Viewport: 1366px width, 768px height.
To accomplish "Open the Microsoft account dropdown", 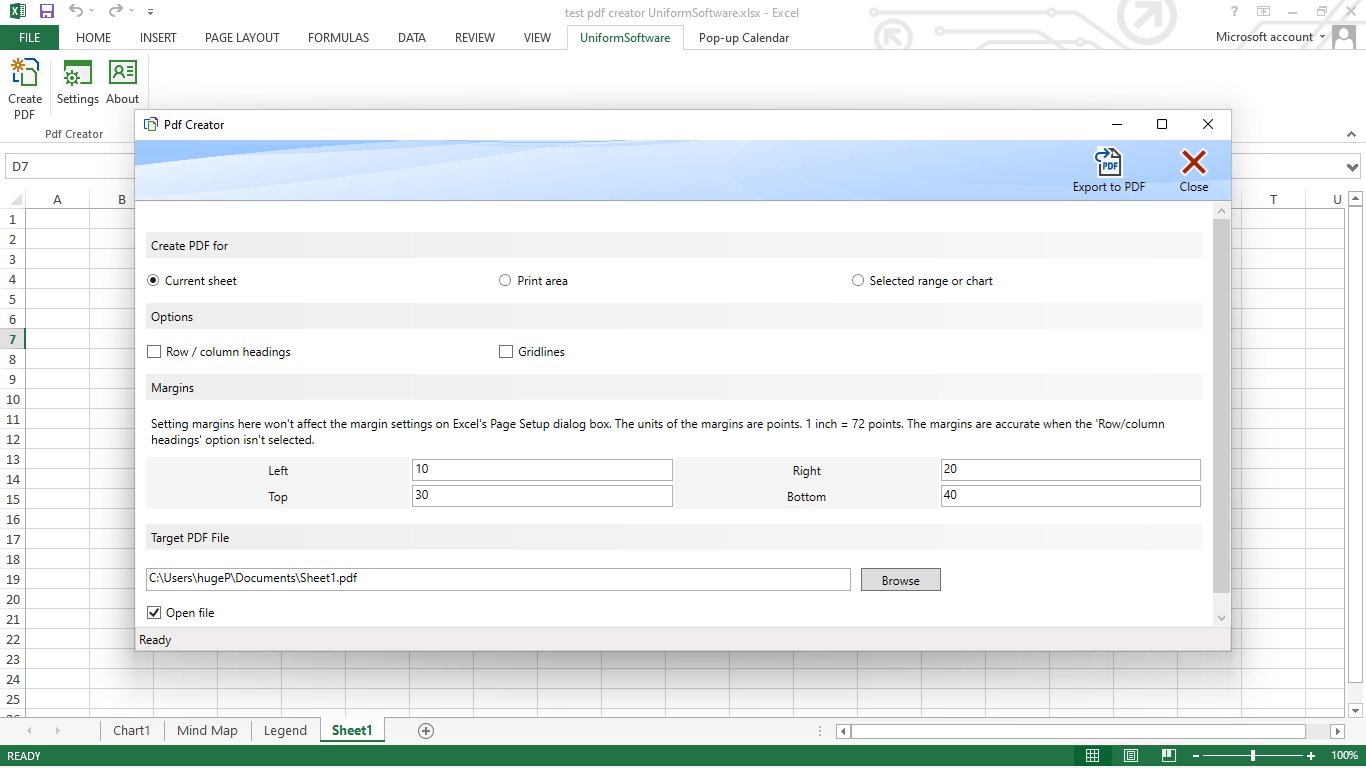I will pyautogui.click(x=1322, y=37).
